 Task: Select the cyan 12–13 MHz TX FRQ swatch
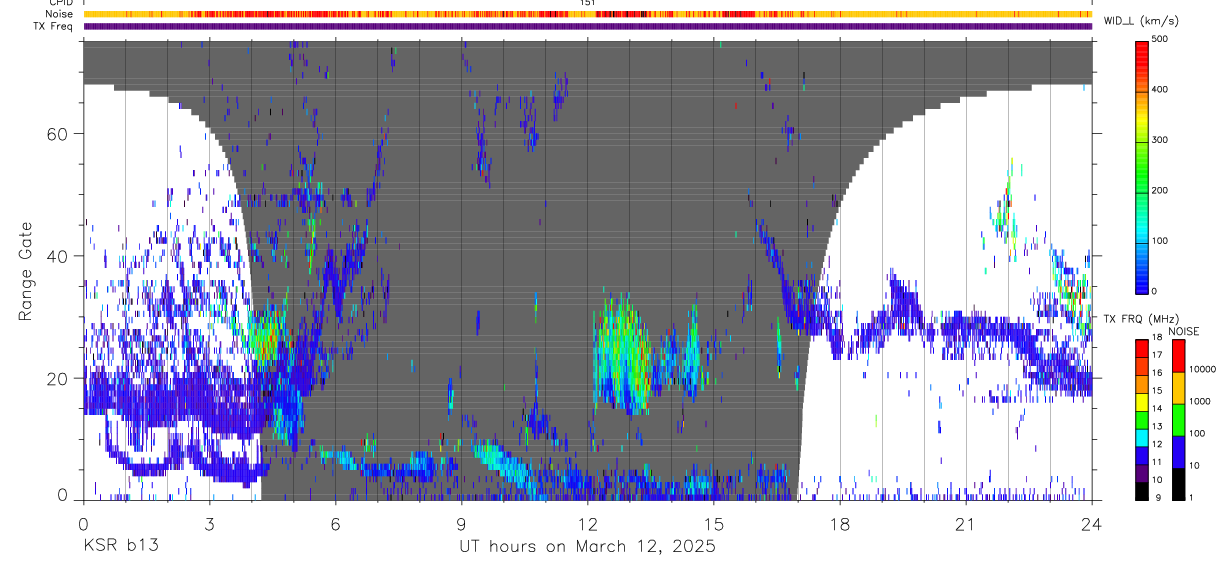point(1142,437)
